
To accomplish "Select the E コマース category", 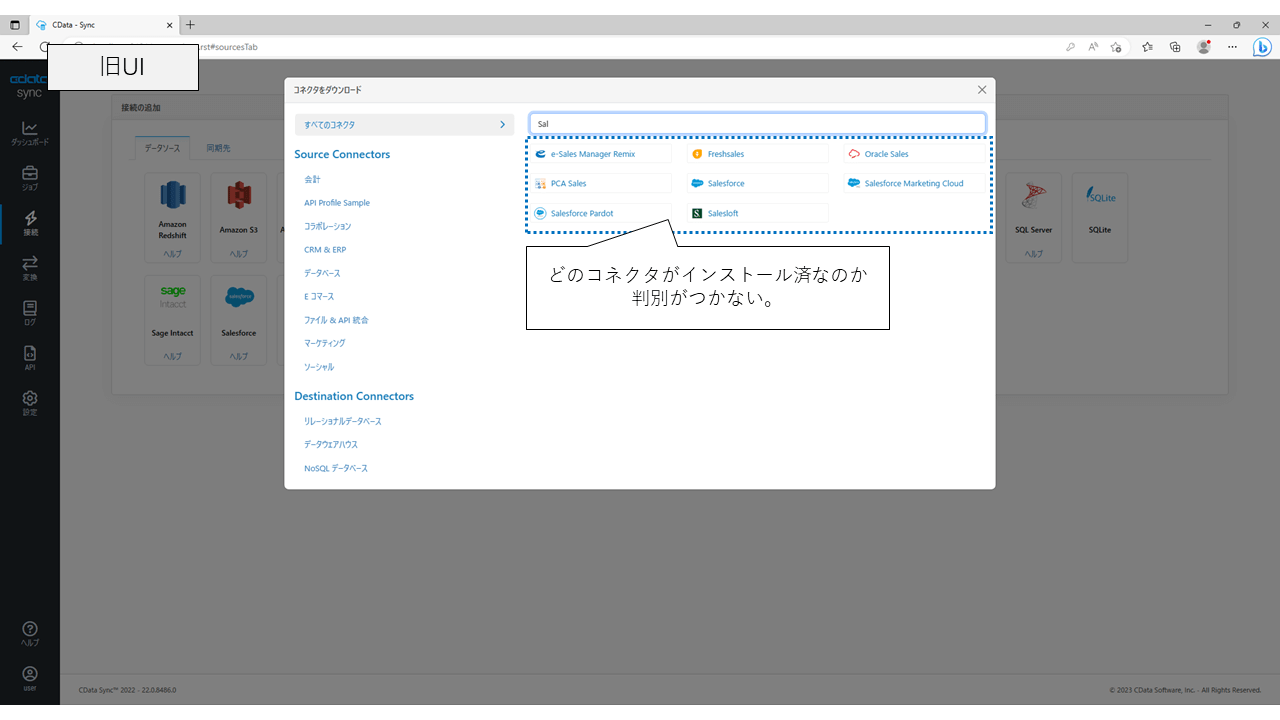I will pos(319,297).
